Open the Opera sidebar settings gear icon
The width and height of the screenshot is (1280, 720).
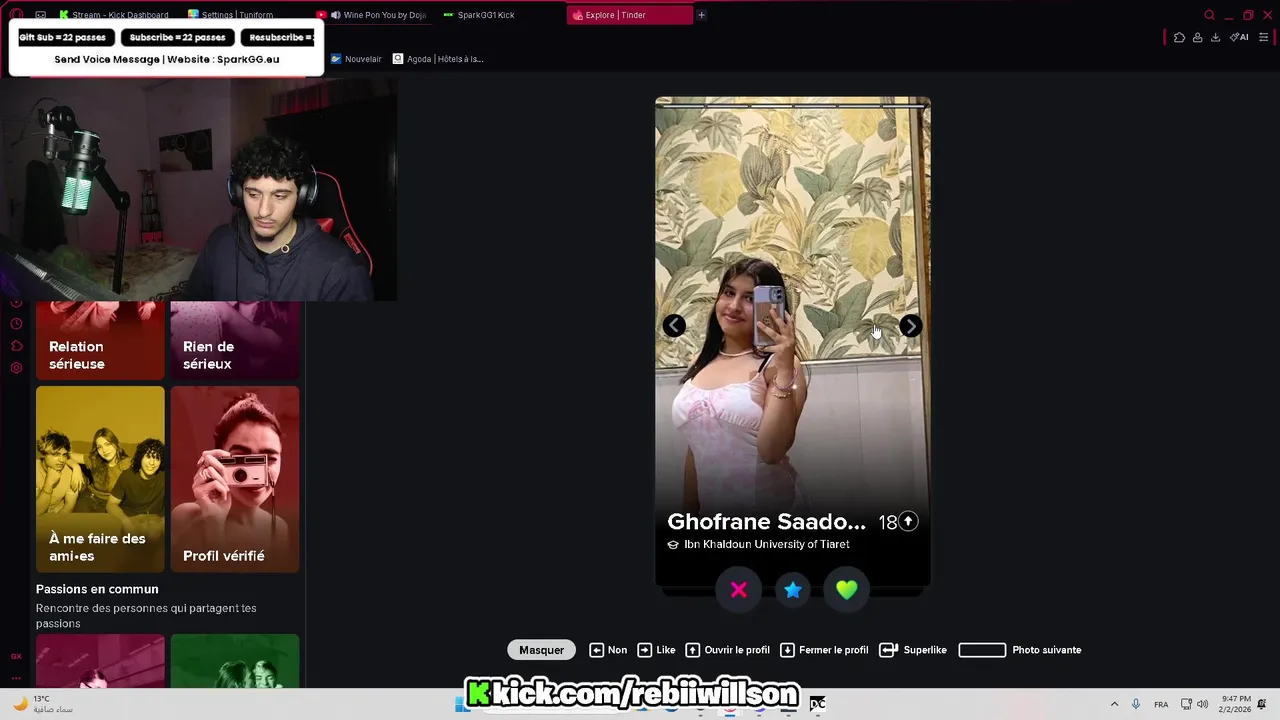click(x=16, y=368)
